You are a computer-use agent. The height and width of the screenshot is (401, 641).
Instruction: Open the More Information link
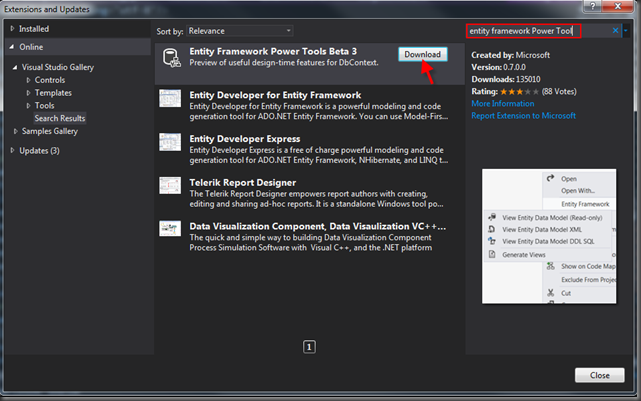(x=502, y=103)
